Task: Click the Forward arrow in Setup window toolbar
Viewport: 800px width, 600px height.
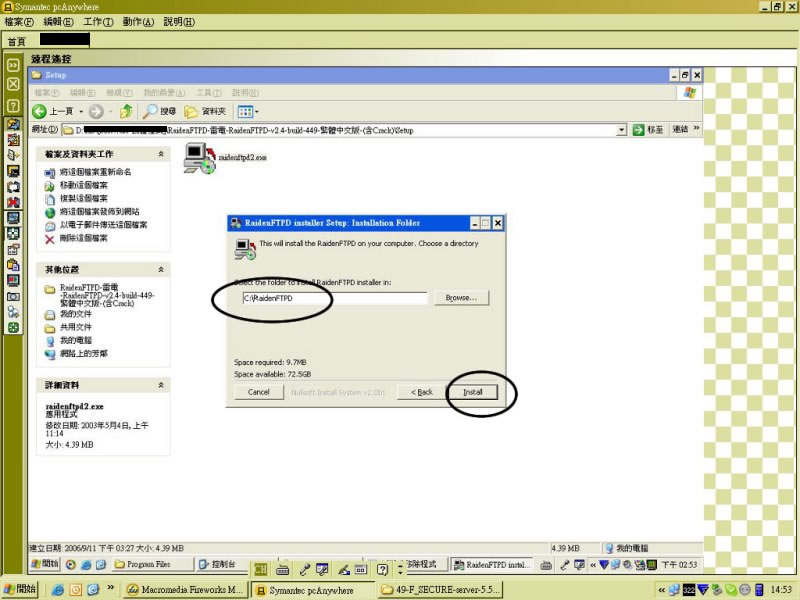Action: (96, 111)
